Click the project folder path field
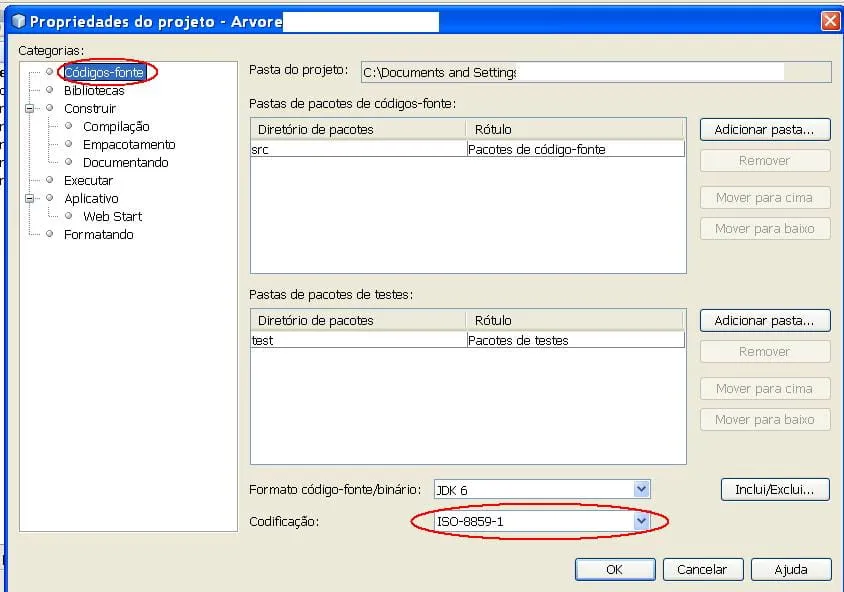This screenshot has width=844, height=592. point(596,72)
